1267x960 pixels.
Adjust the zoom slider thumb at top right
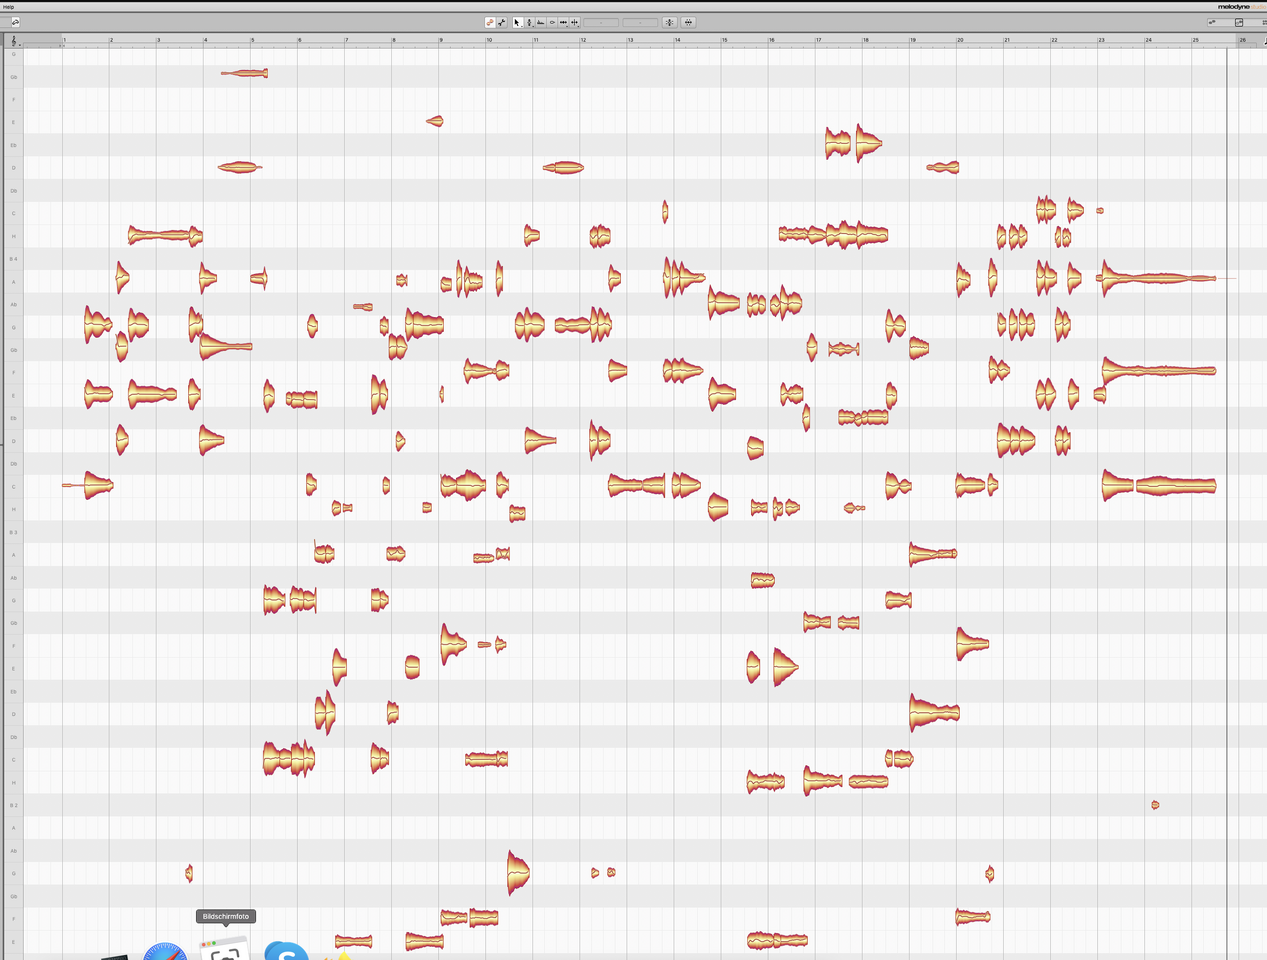tap(1239, 22)
